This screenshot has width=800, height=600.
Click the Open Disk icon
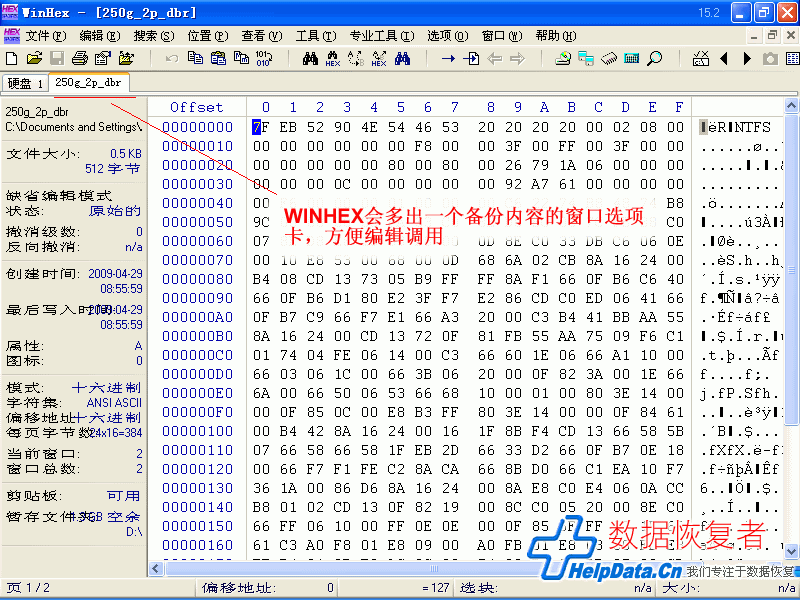[586, 58]
